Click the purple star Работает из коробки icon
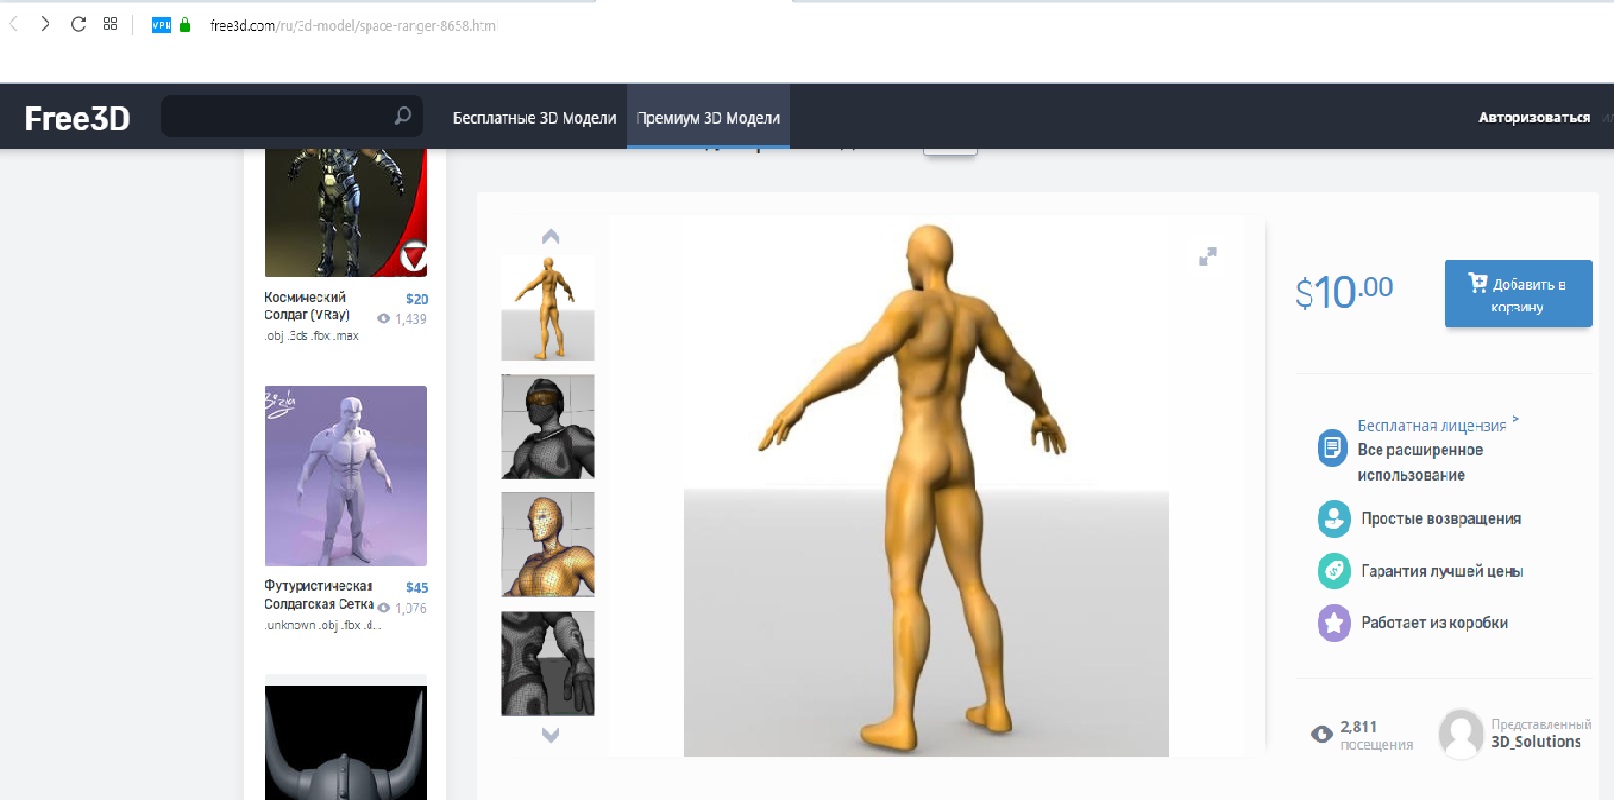 tap(1334, 623)
